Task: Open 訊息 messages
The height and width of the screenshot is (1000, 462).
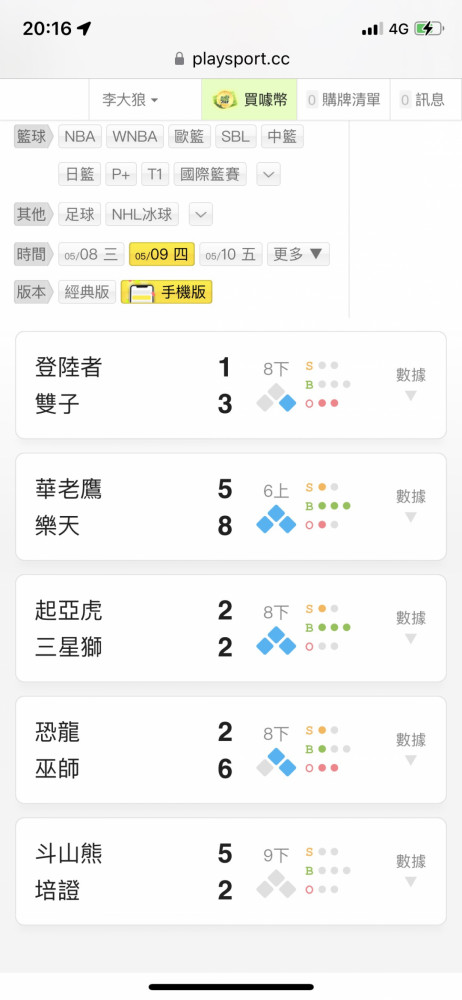Action: coord(422,99)
